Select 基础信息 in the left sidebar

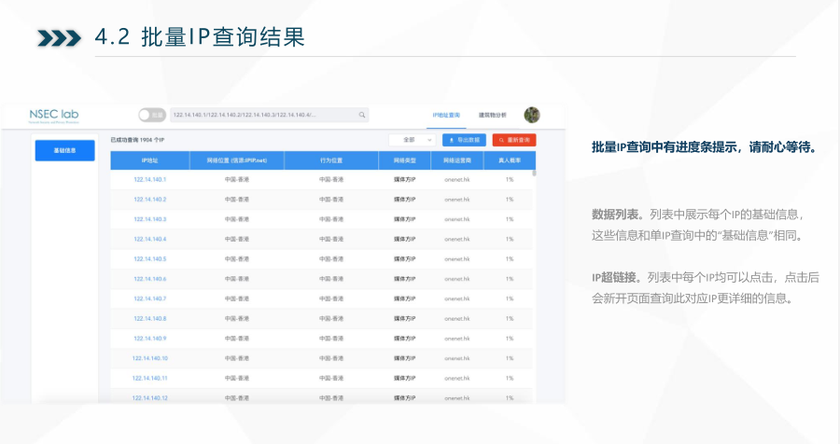pos(65,150)
